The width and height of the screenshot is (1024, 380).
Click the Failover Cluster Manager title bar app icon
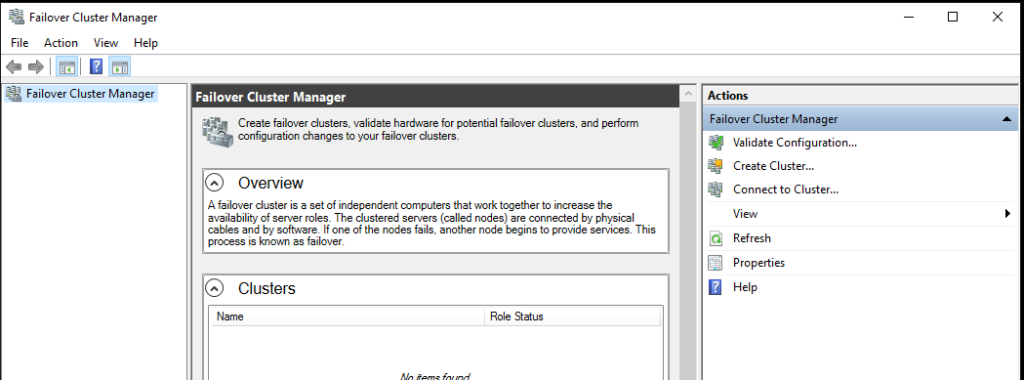[16, 17]
